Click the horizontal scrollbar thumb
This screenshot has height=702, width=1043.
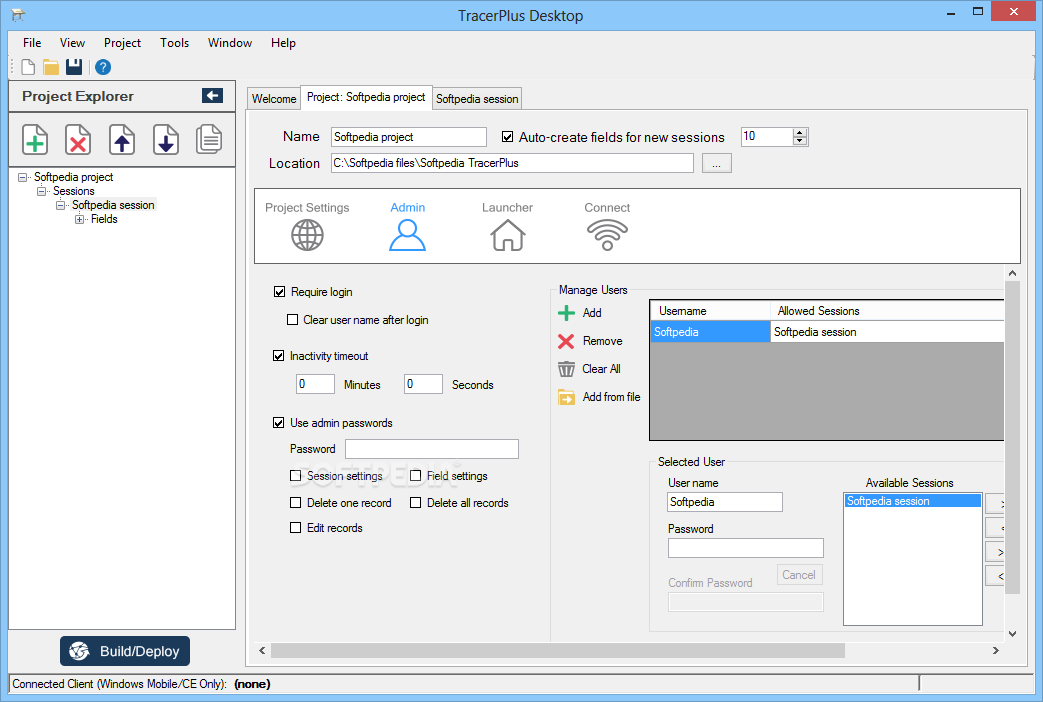(557, 650)
